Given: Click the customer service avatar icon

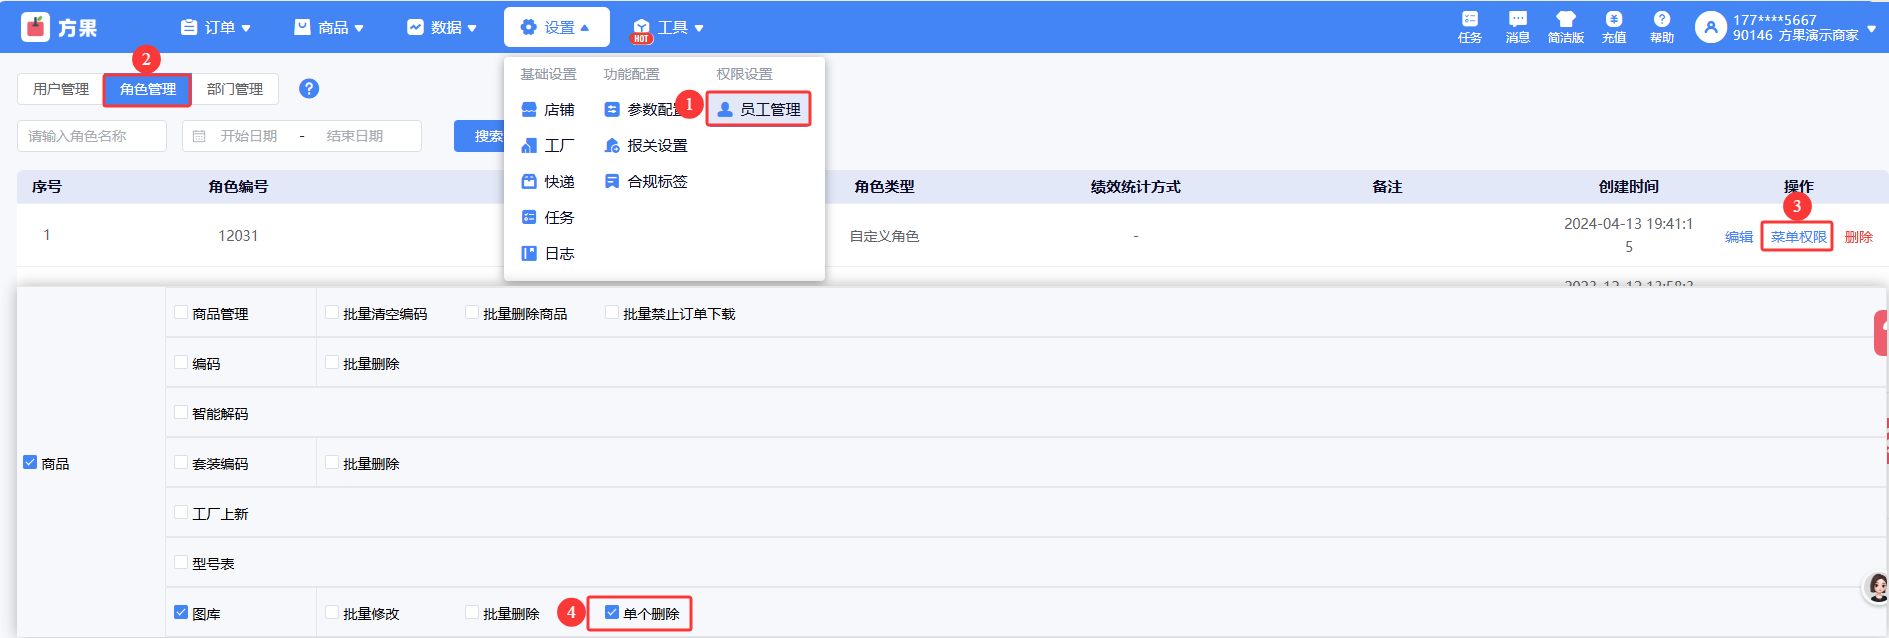Looking at the screenshot, I should pyautogui.click(x=1877, y=588).
